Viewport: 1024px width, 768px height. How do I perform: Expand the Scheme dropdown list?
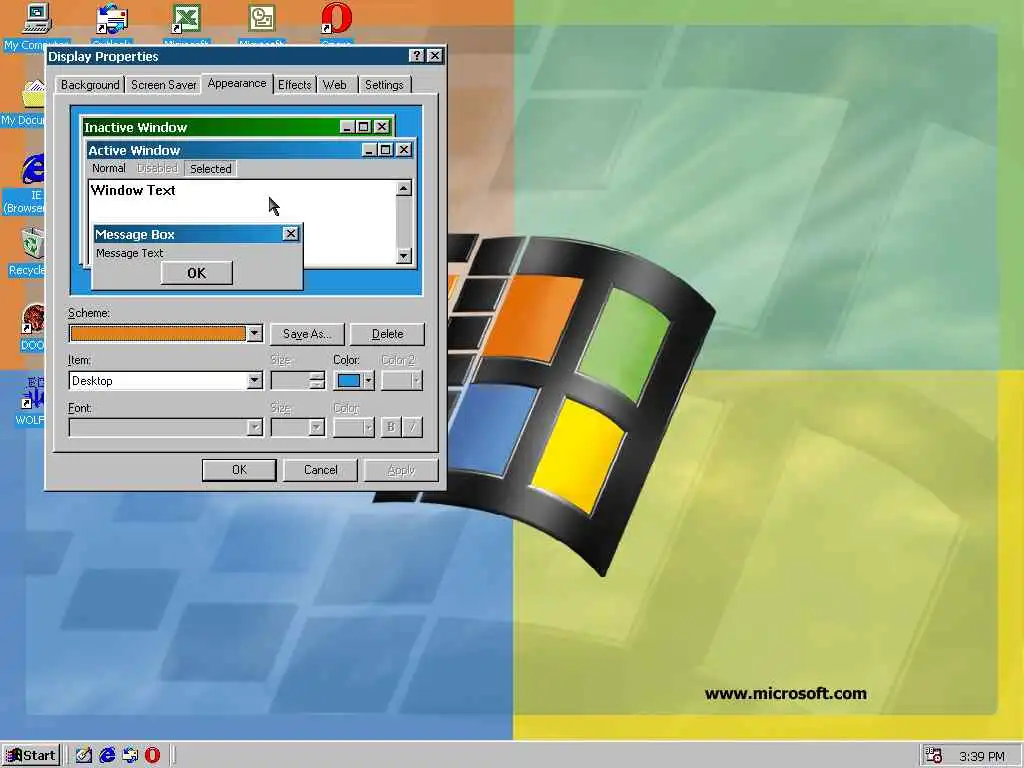[x=254, y=334]
